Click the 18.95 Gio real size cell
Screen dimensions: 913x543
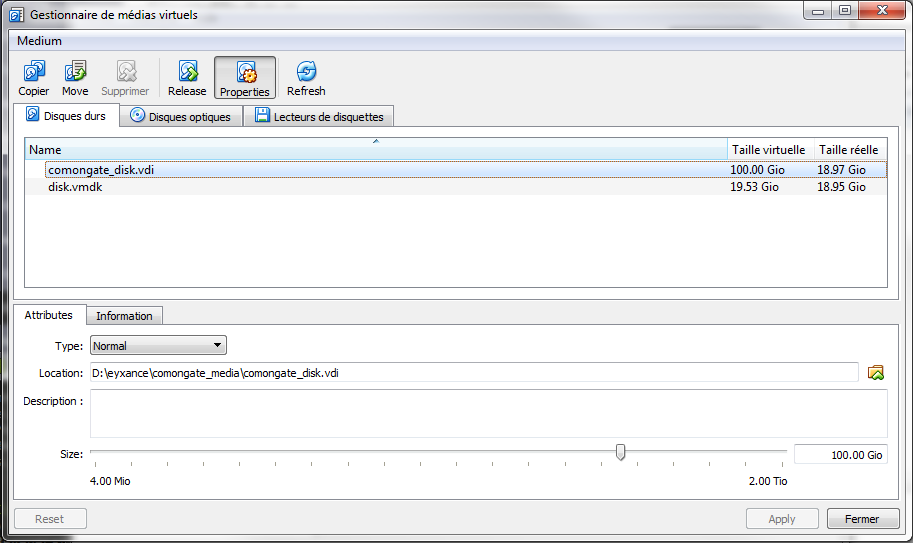pyautogui.click(x=841, y=187)
